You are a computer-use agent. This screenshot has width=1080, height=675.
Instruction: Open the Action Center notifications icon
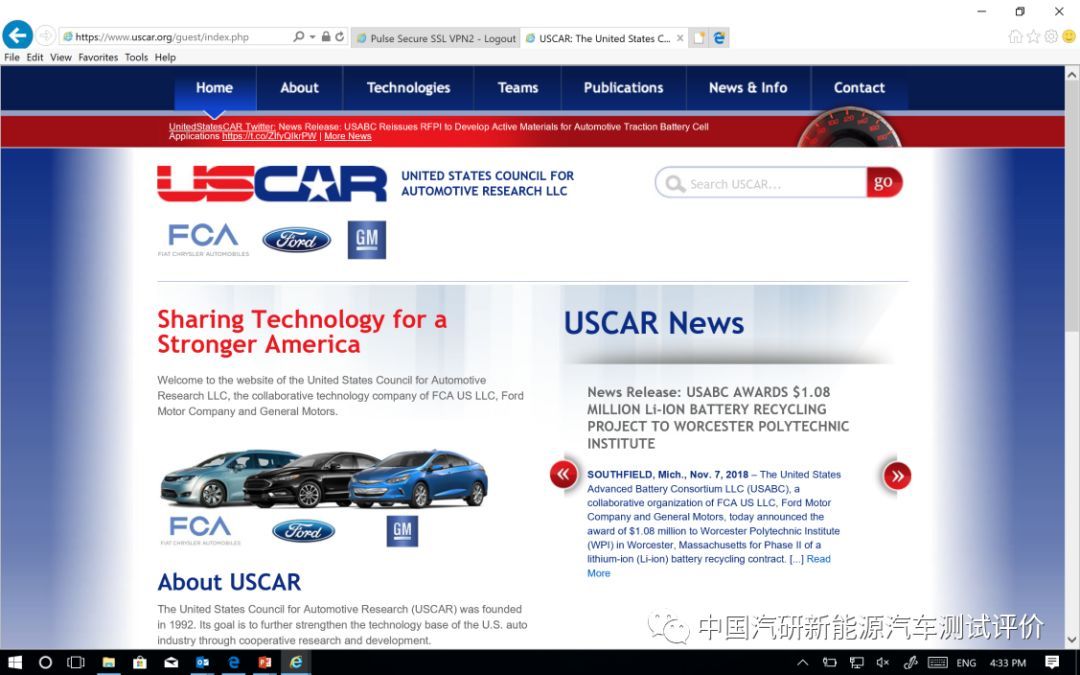coord(1052,663)
